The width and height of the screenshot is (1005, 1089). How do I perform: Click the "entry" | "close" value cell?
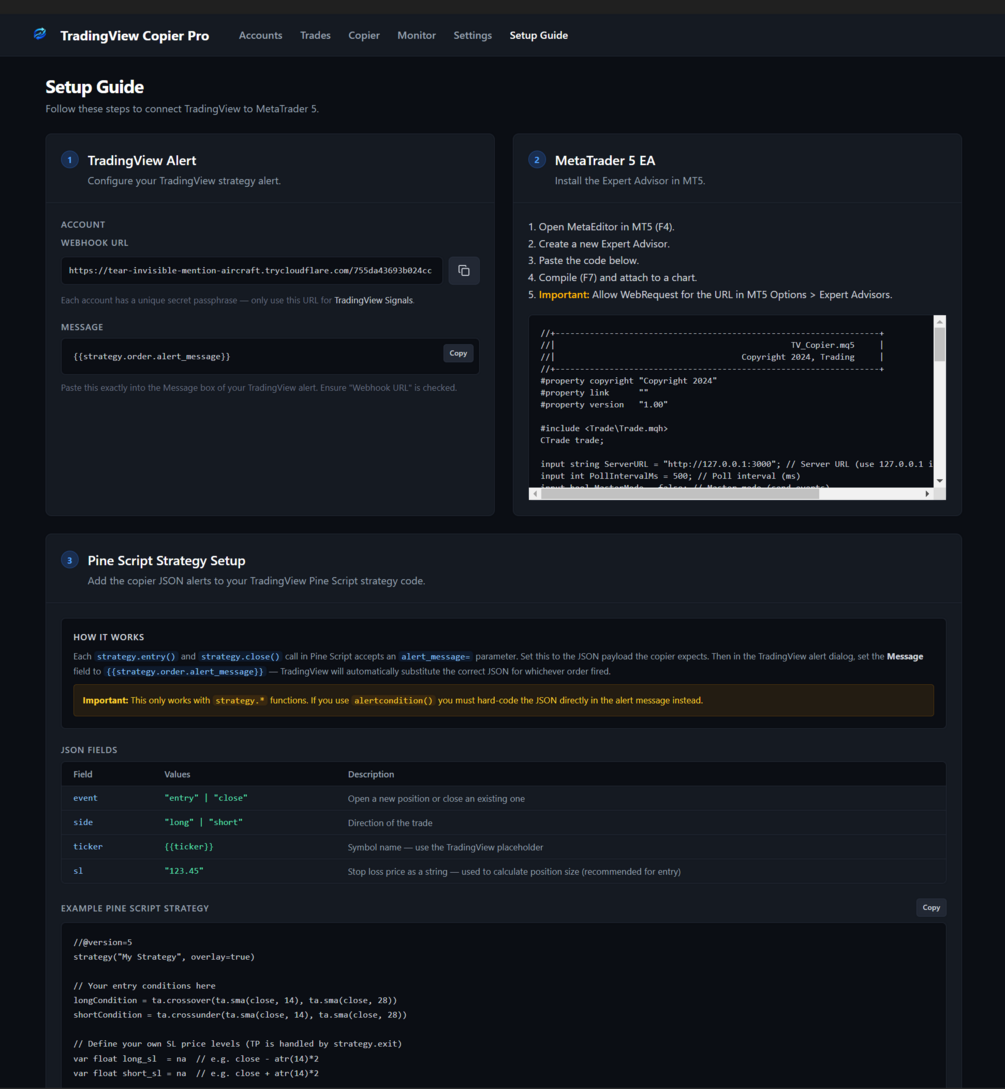pyautogui.click(x=206, y=799)
